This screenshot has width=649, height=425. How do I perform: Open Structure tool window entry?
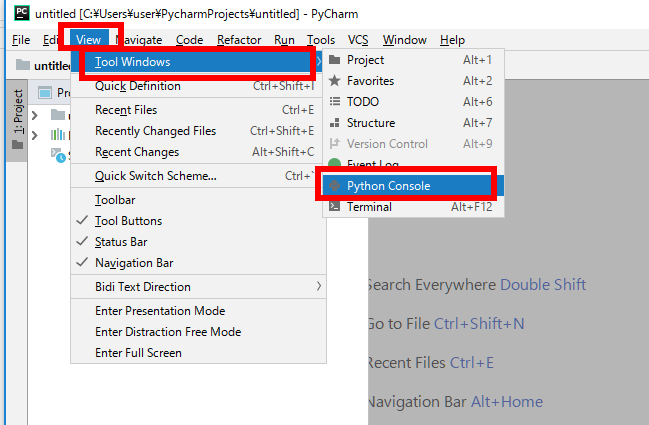tap(413, 123)
